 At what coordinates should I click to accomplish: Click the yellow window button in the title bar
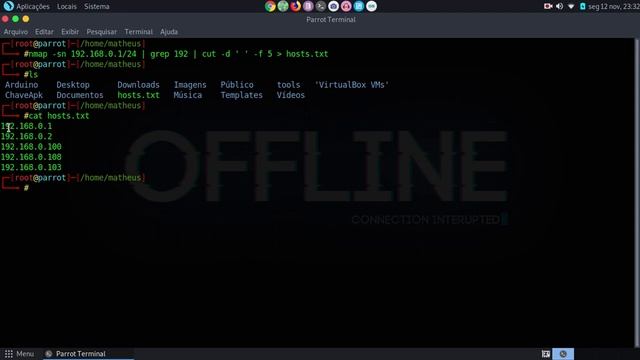(26, 19)
